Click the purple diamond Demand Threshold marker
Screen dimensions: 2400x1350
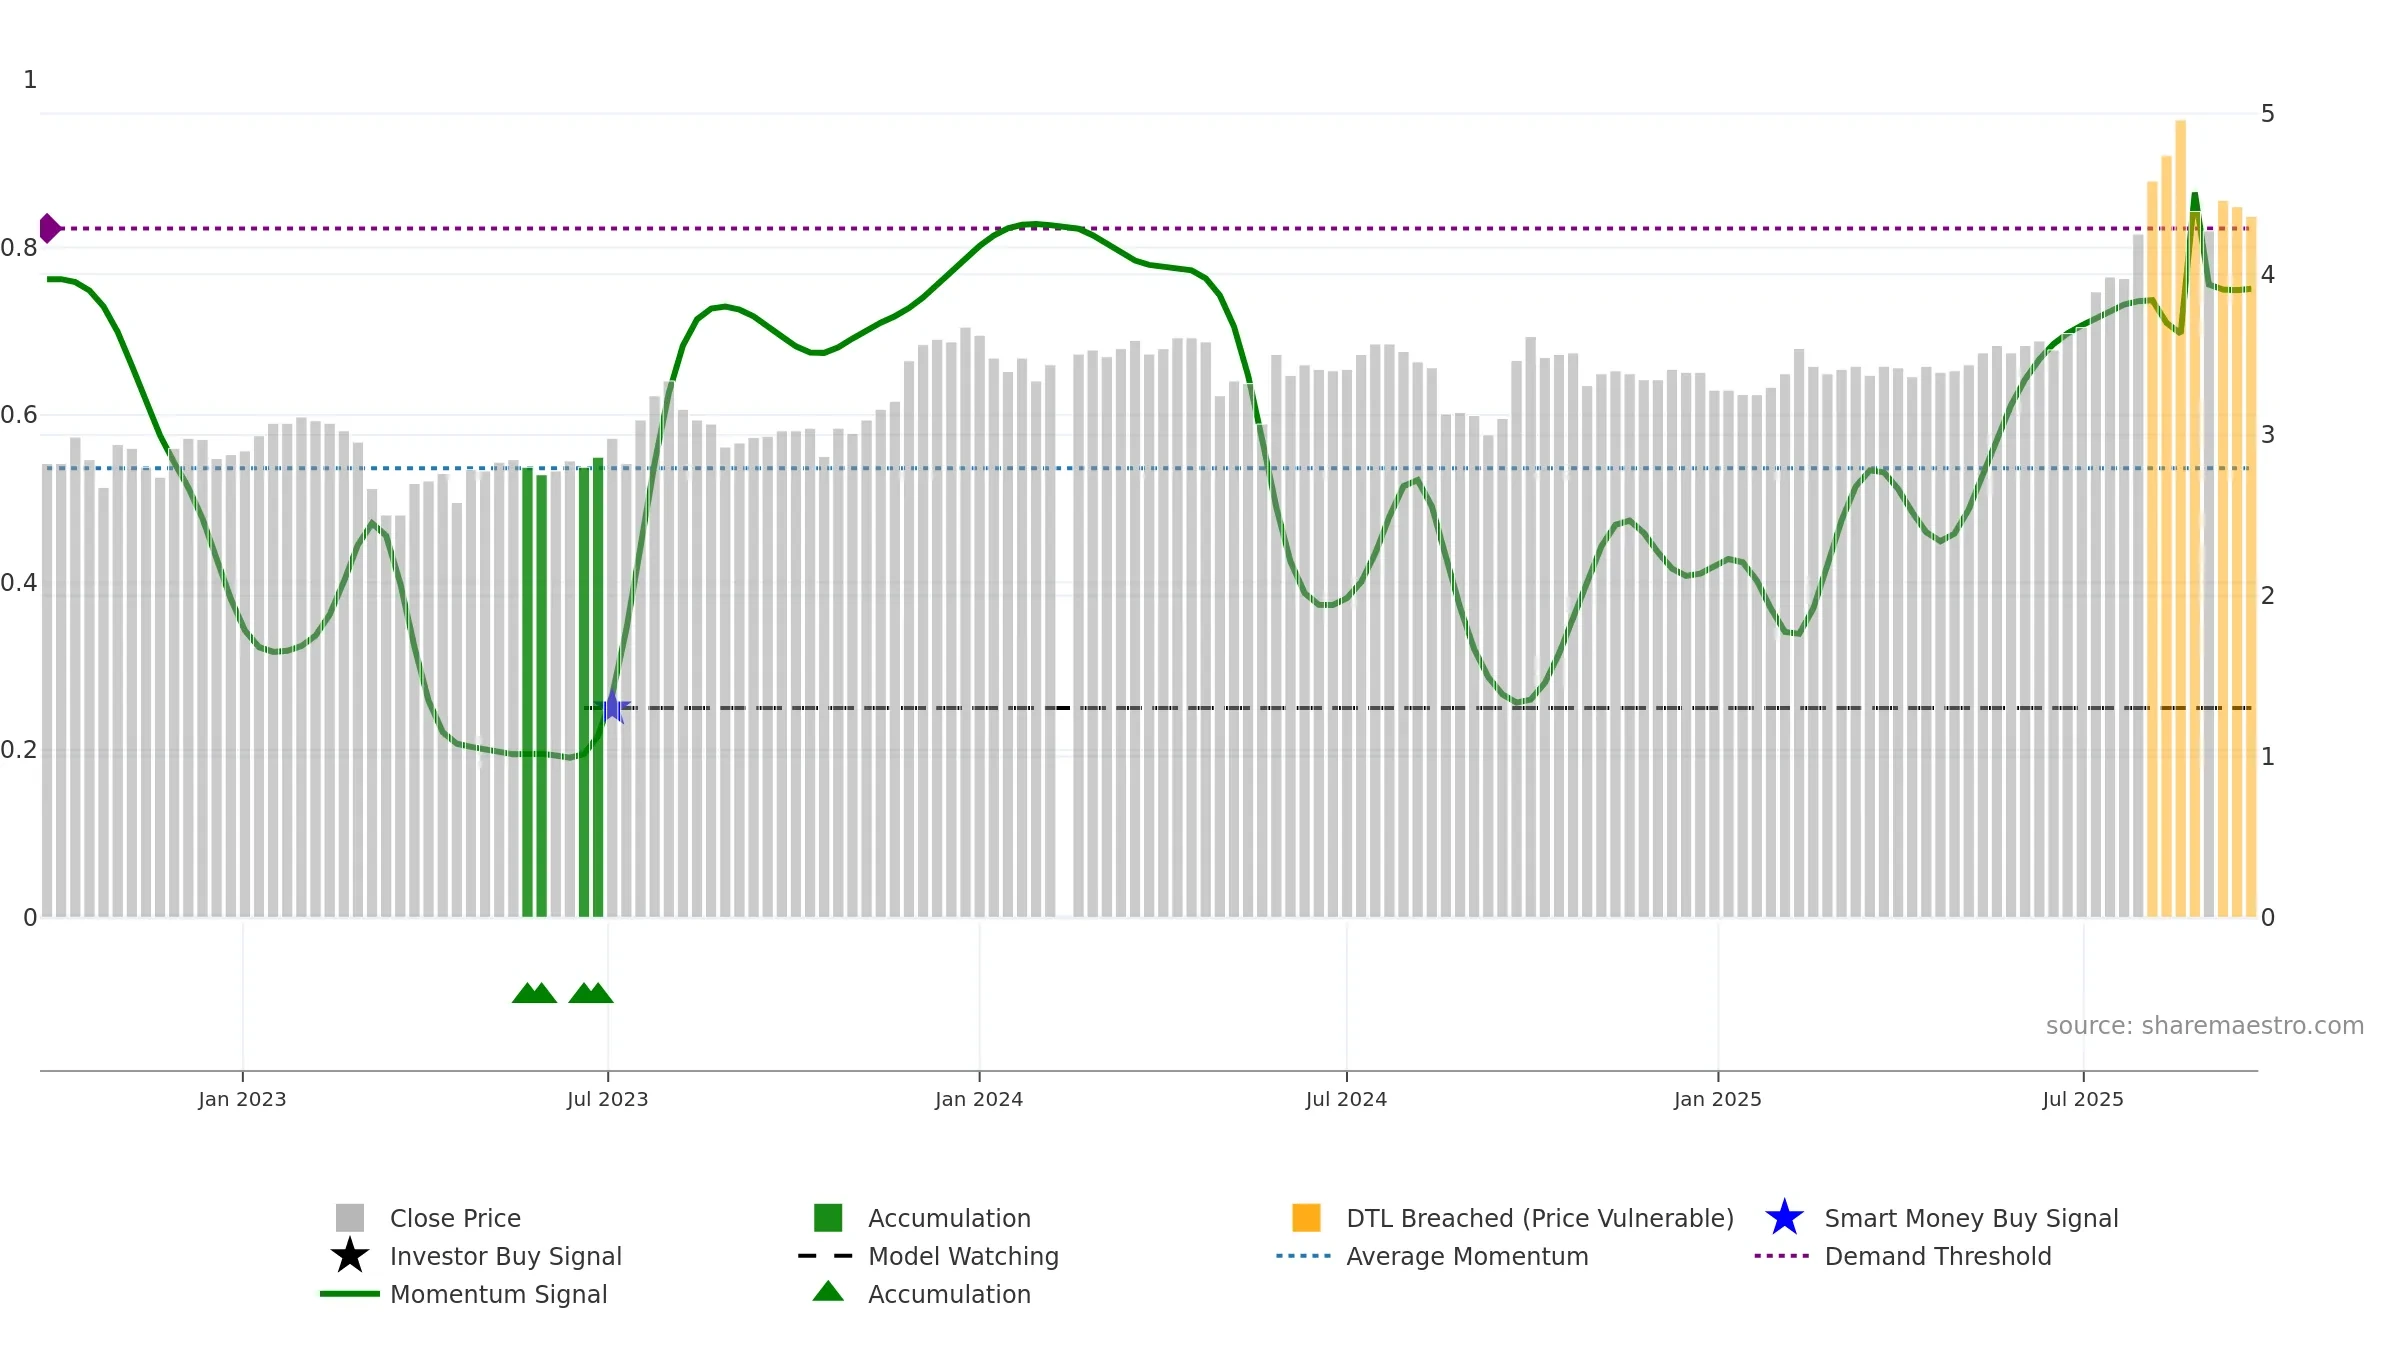[x=49, y=228]
